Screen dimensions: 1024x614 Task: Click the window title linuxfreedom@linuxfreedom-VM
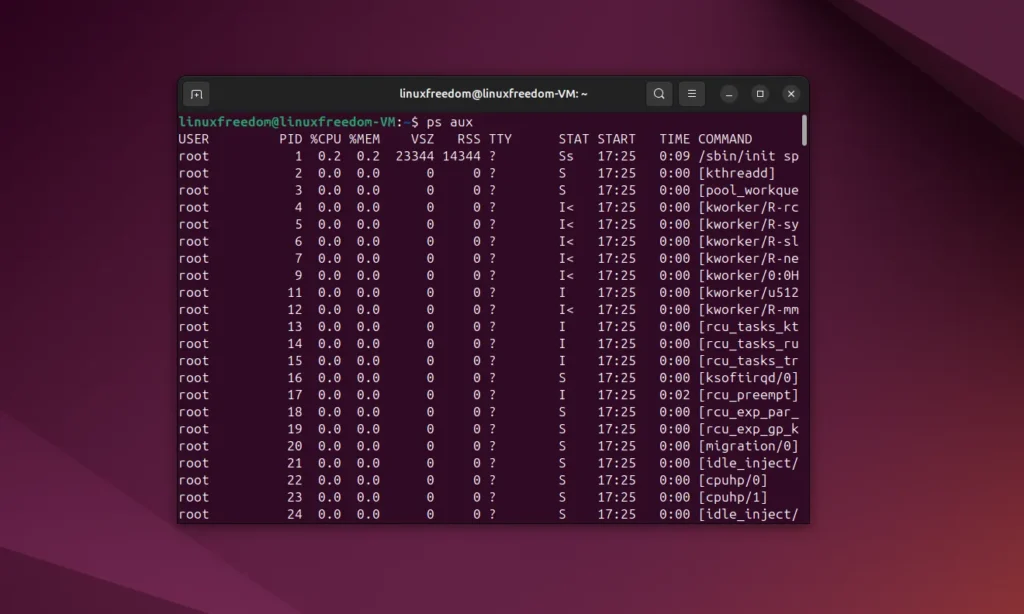pos(493,94)
